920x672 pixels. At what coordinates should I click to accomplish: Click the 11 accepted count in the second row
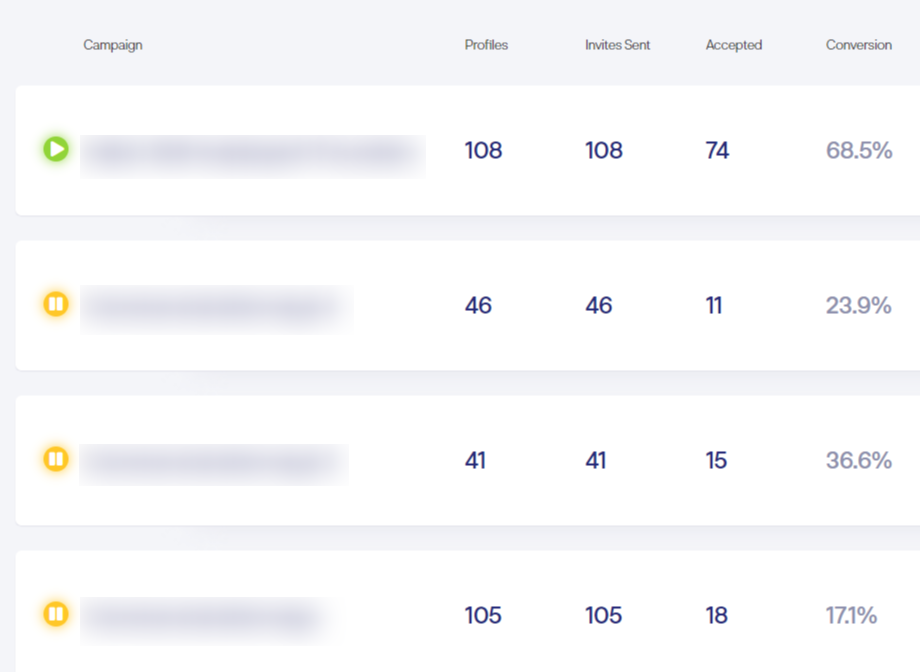[714, 305]
